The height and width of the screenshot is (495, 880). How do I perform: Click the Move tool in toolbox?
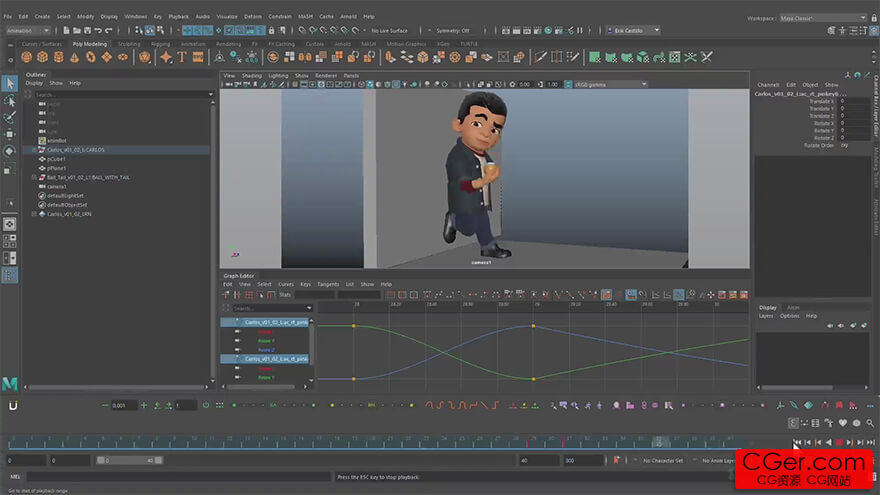[10, 134]
